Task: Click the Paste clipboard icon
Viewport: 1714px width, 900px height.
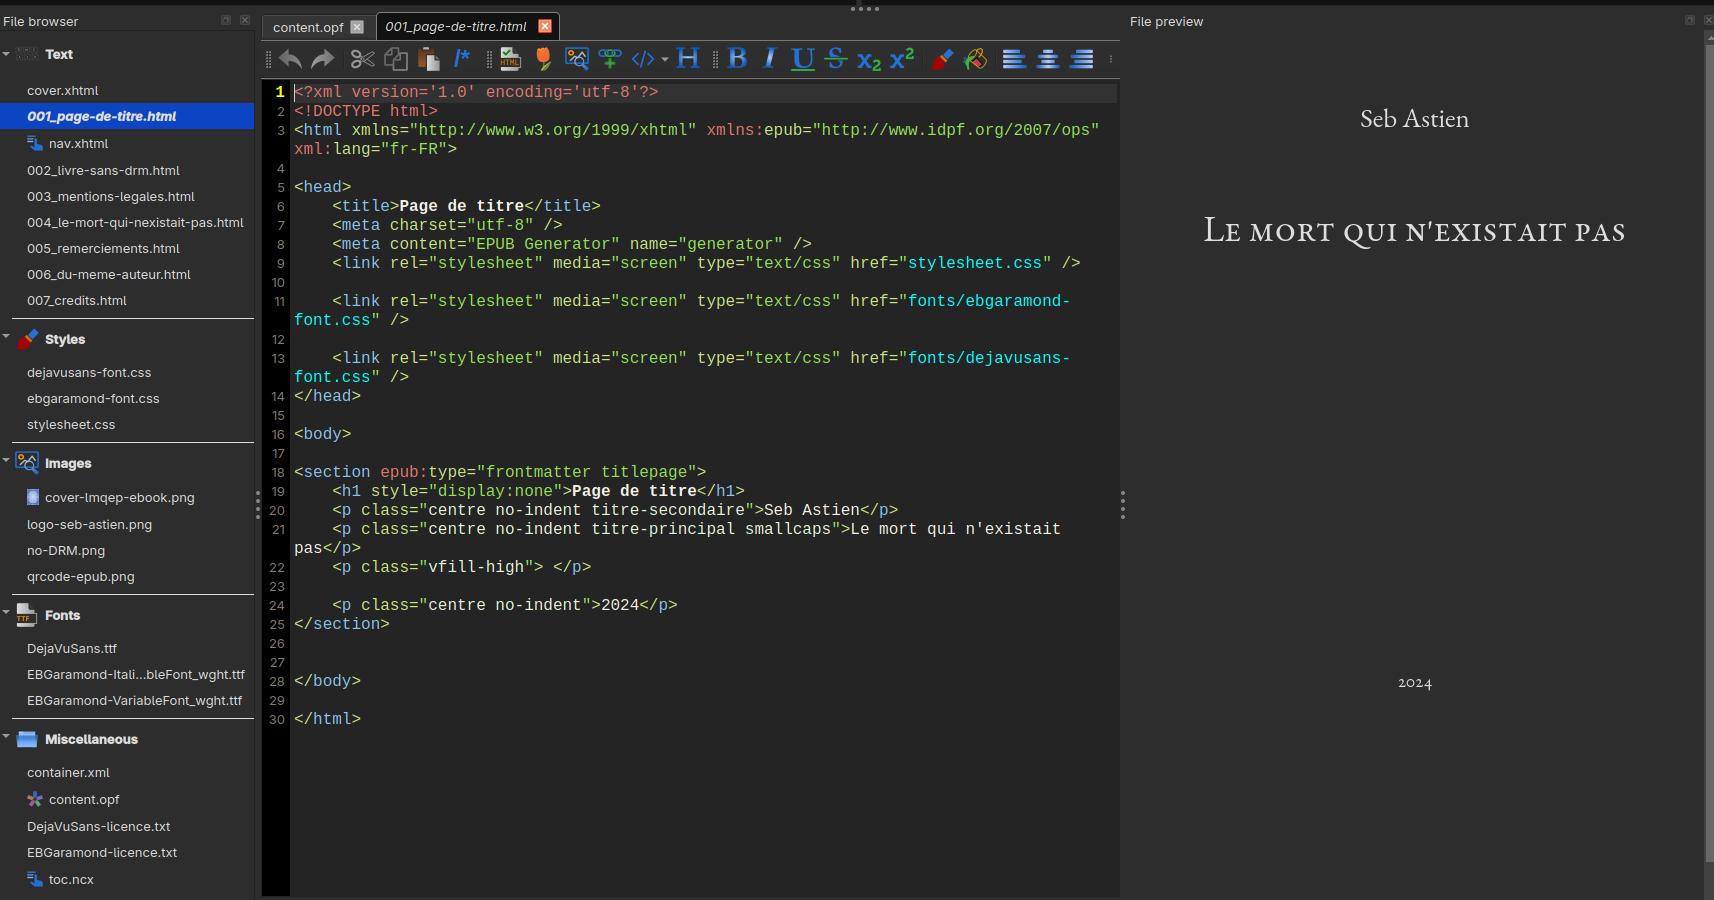Action: pos(429,59)
